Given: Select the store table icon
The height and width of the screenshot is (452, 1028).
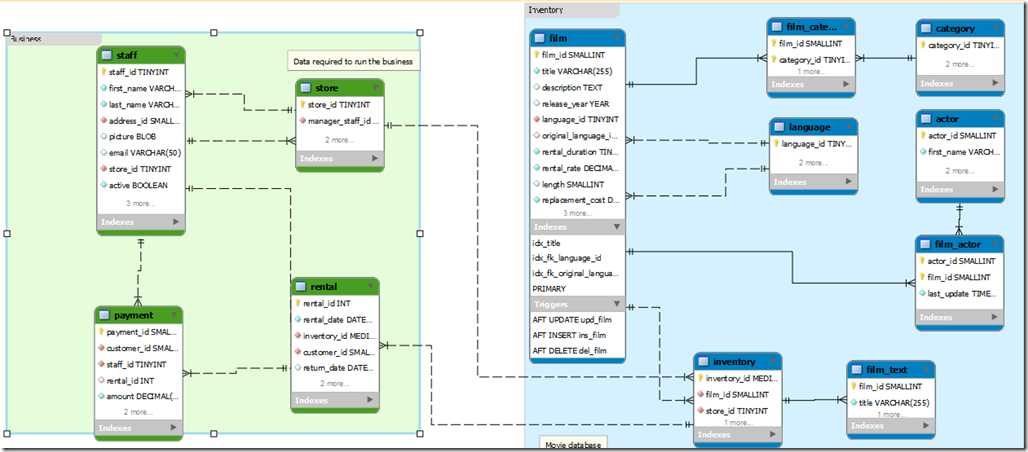Looking at the screenshot, I should (306, 87).
